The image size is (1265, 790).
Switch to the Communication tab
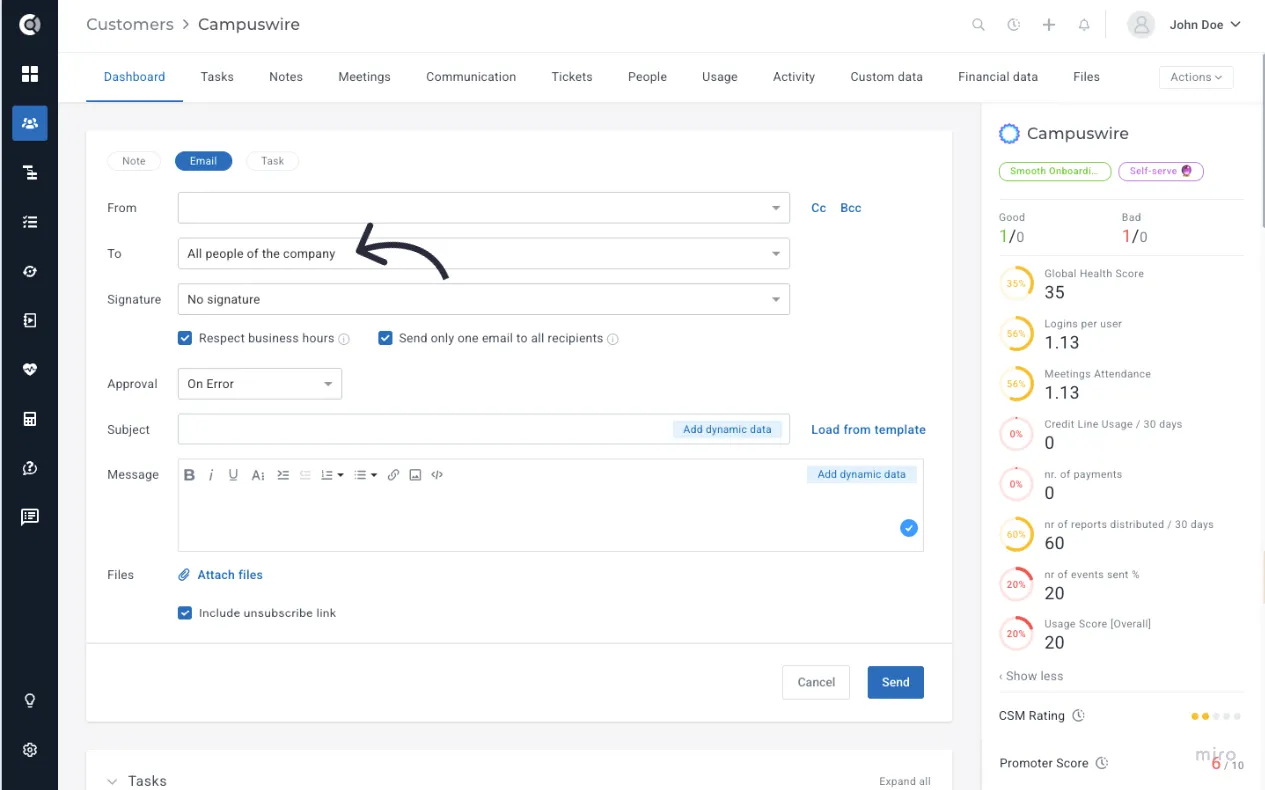tap(471, 77)
